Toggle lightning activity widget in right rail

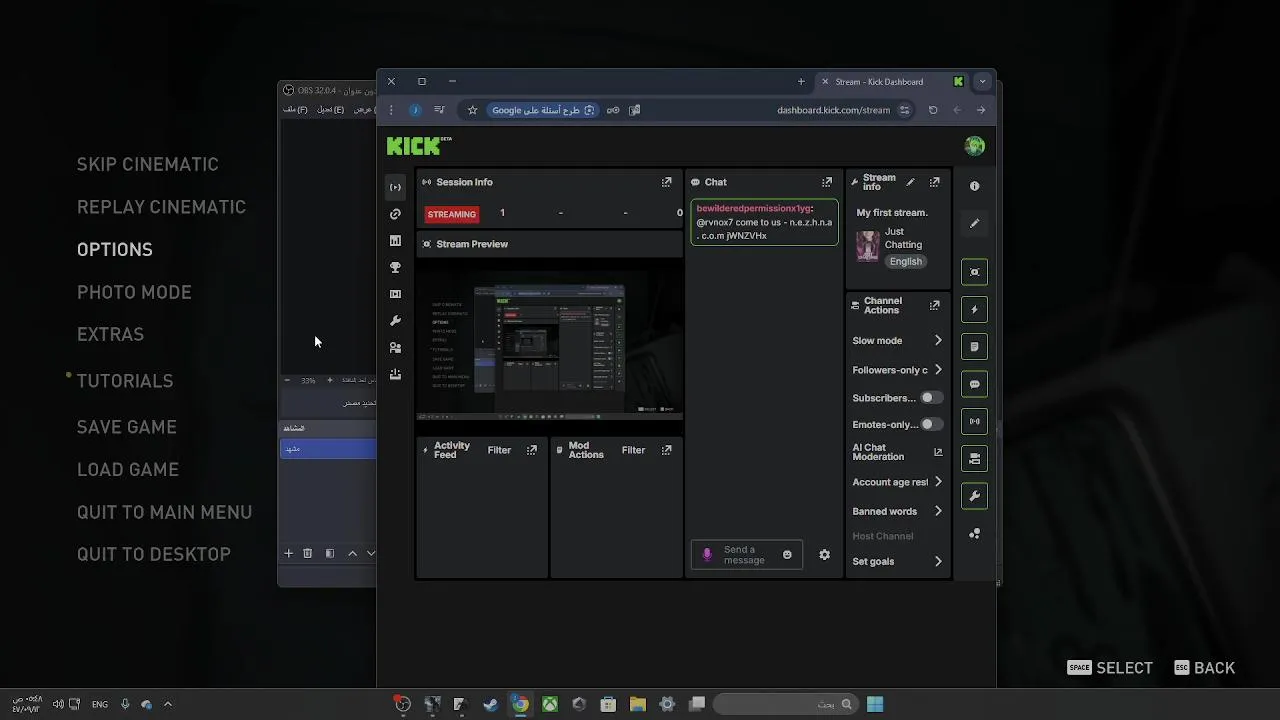(974, 310)
